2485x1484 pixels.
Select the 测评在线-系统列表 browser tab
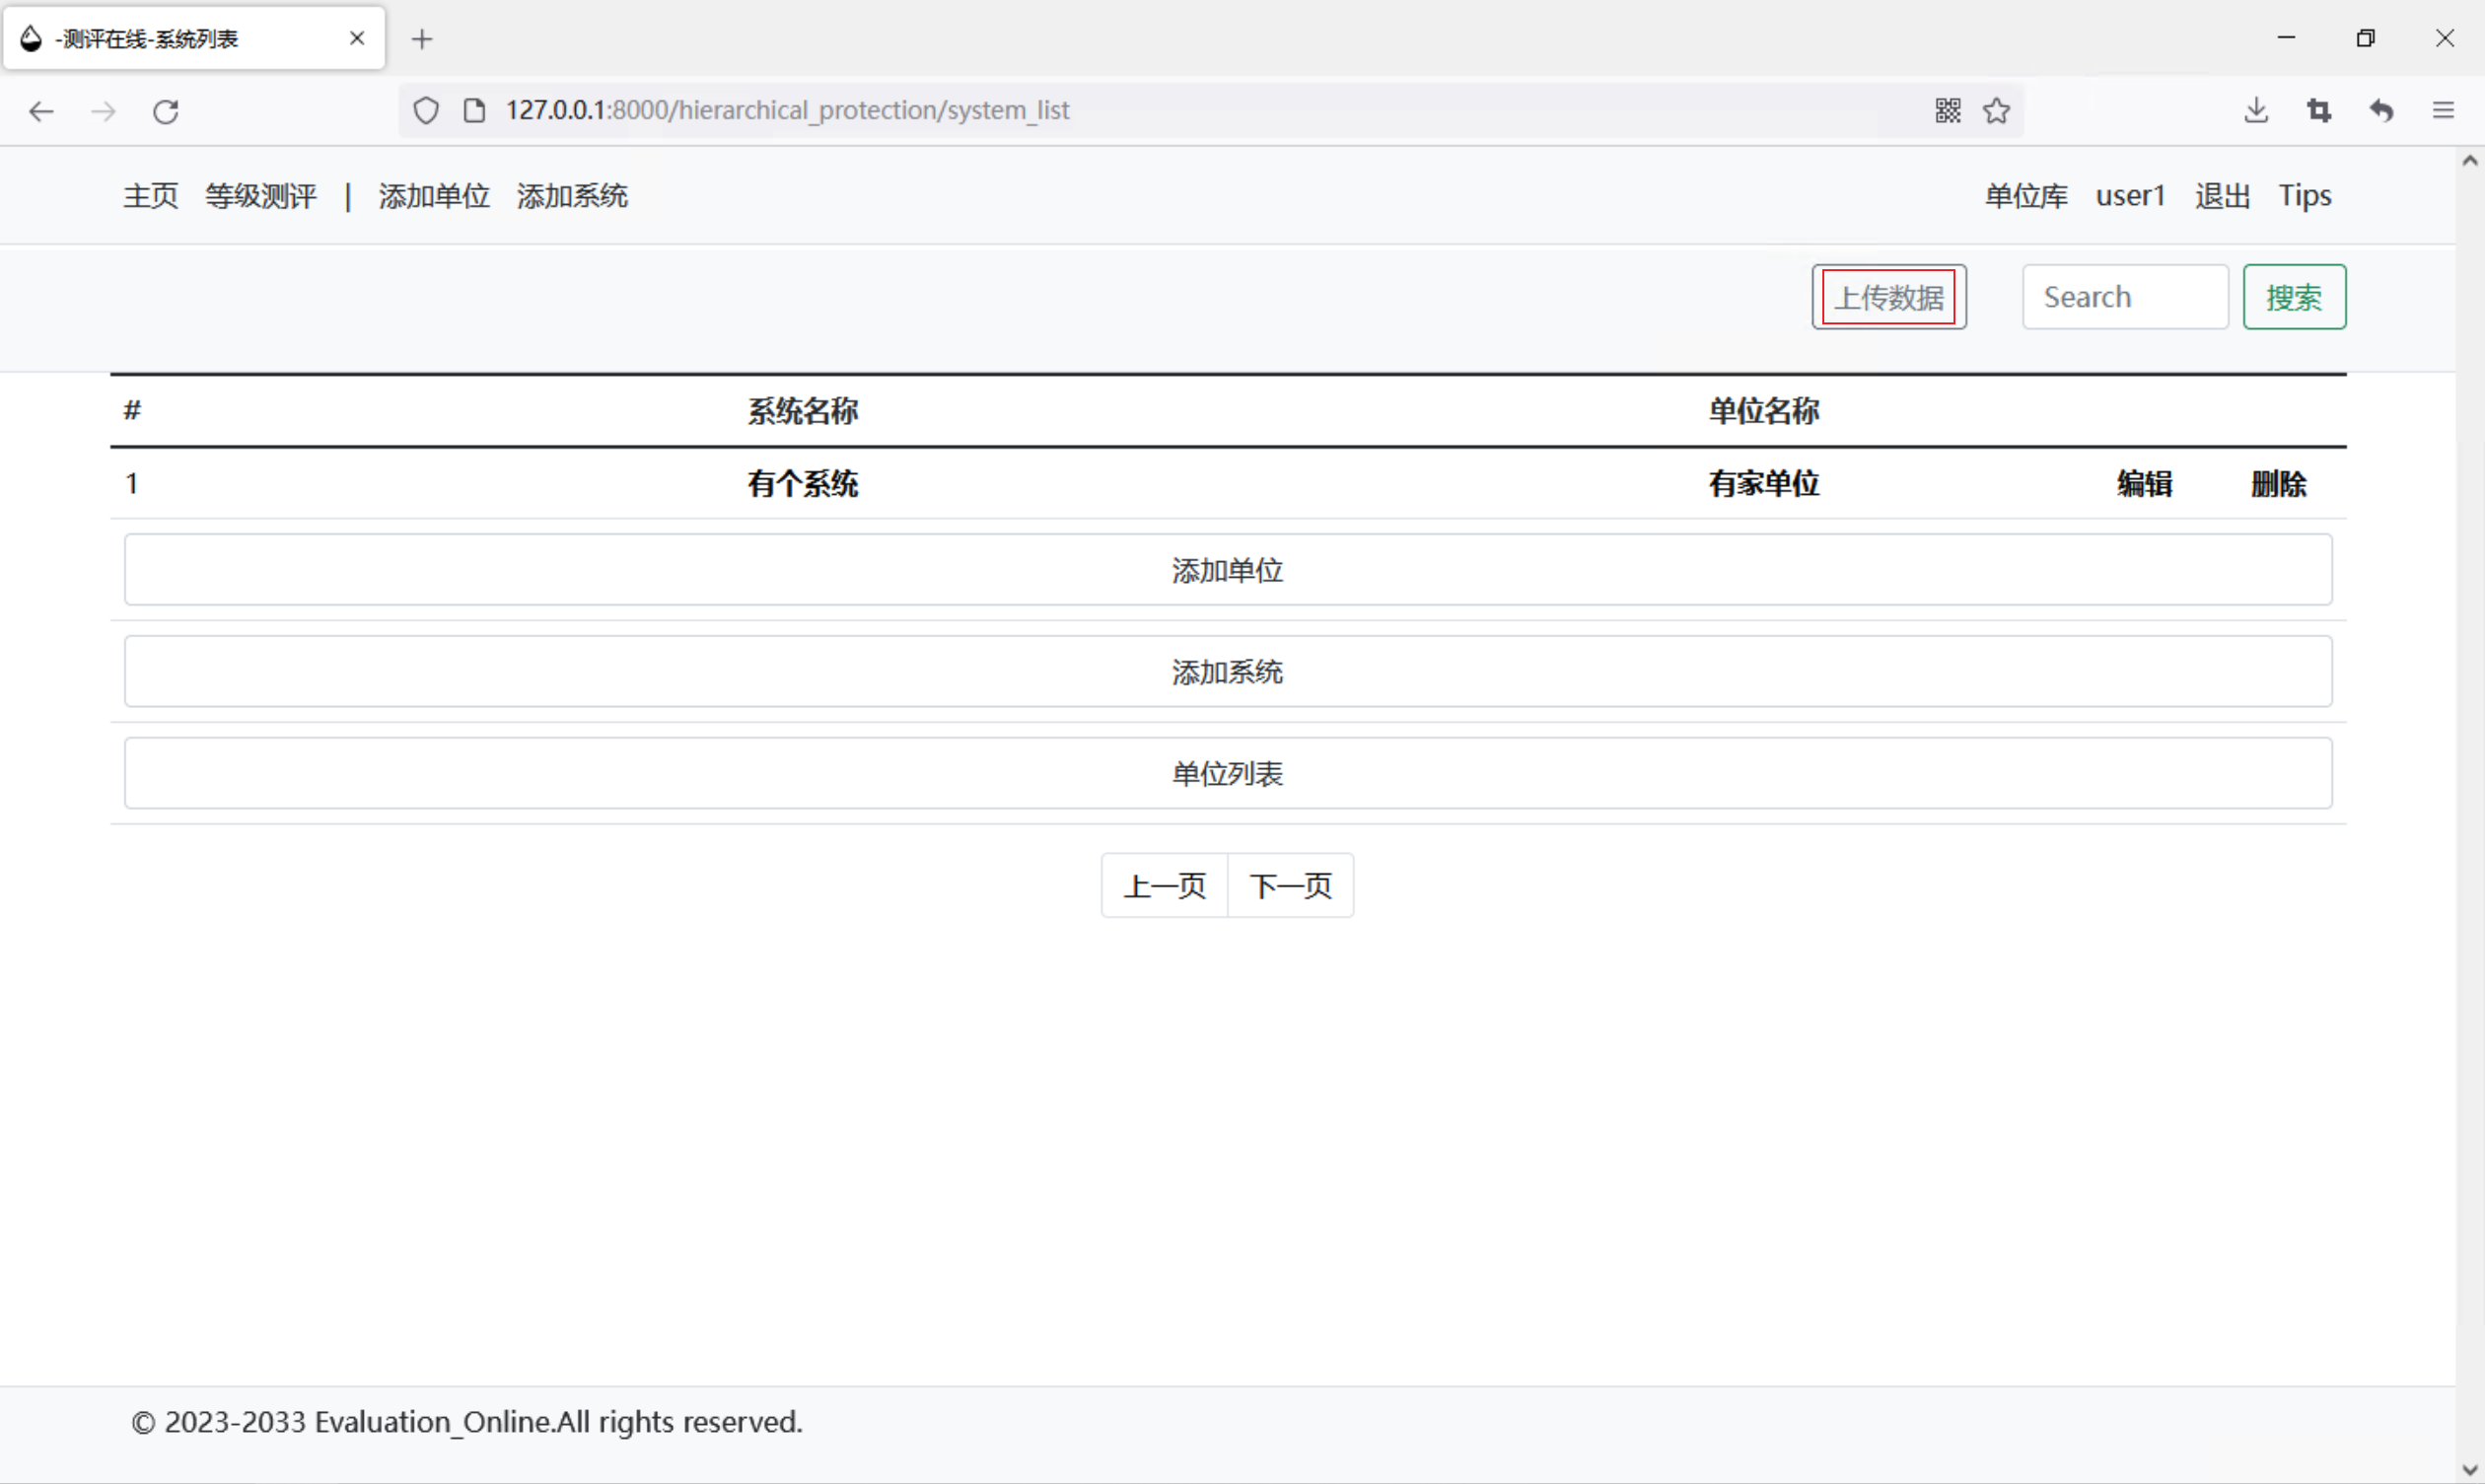click(194, 38)
